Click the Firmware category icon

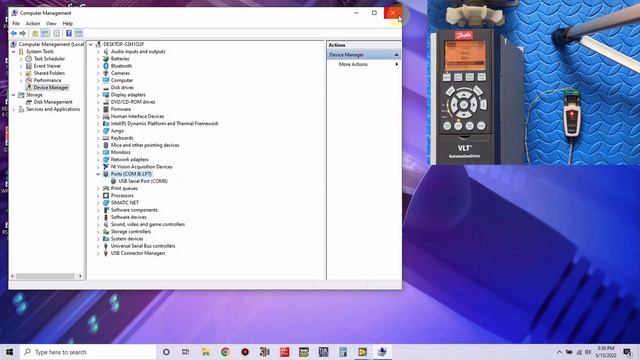click(106, 109)
